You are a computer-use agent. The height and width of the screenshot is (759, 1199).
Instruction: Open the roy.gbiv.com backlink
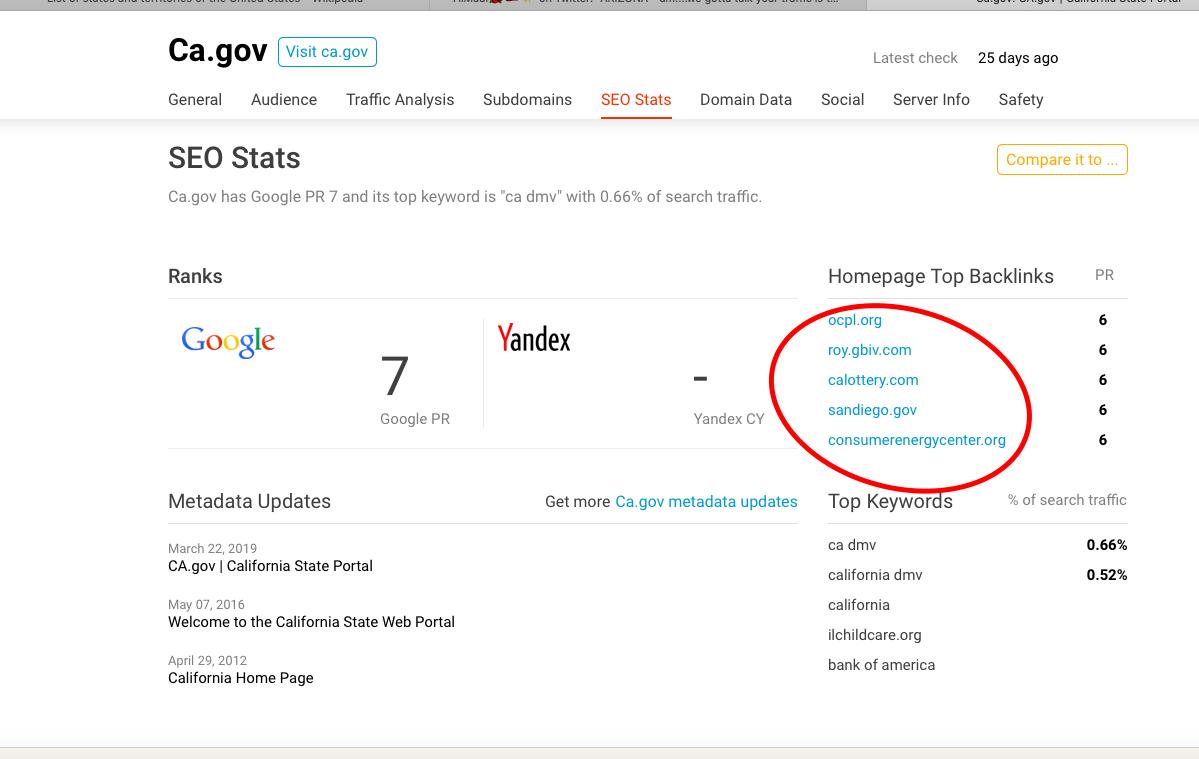click(869, 350)
